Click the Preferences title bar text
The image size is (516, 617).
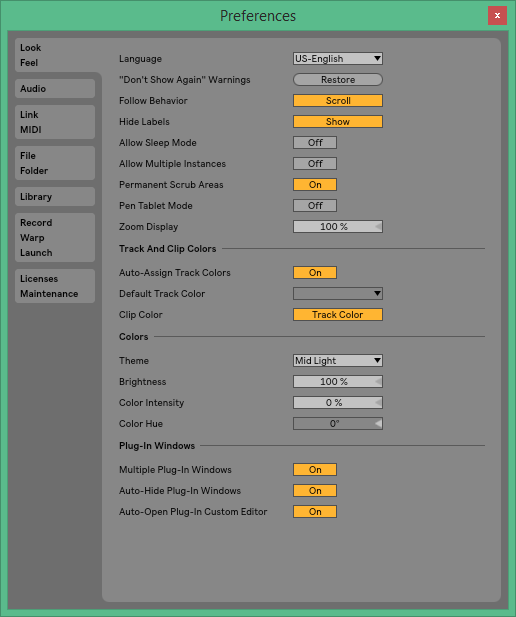point(258,16)
